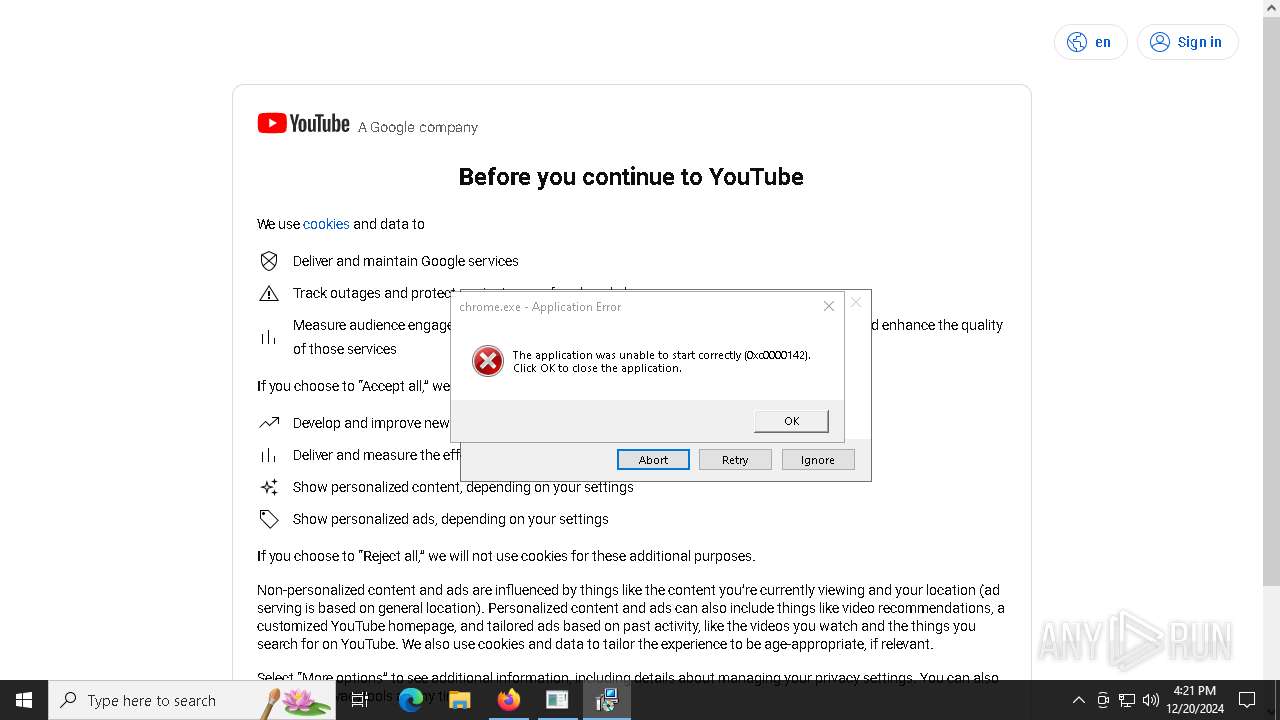Click warning triangle icon beside Track outages
The width and height of the screenshot is (1280, 720).
click(x=269, y=293)
